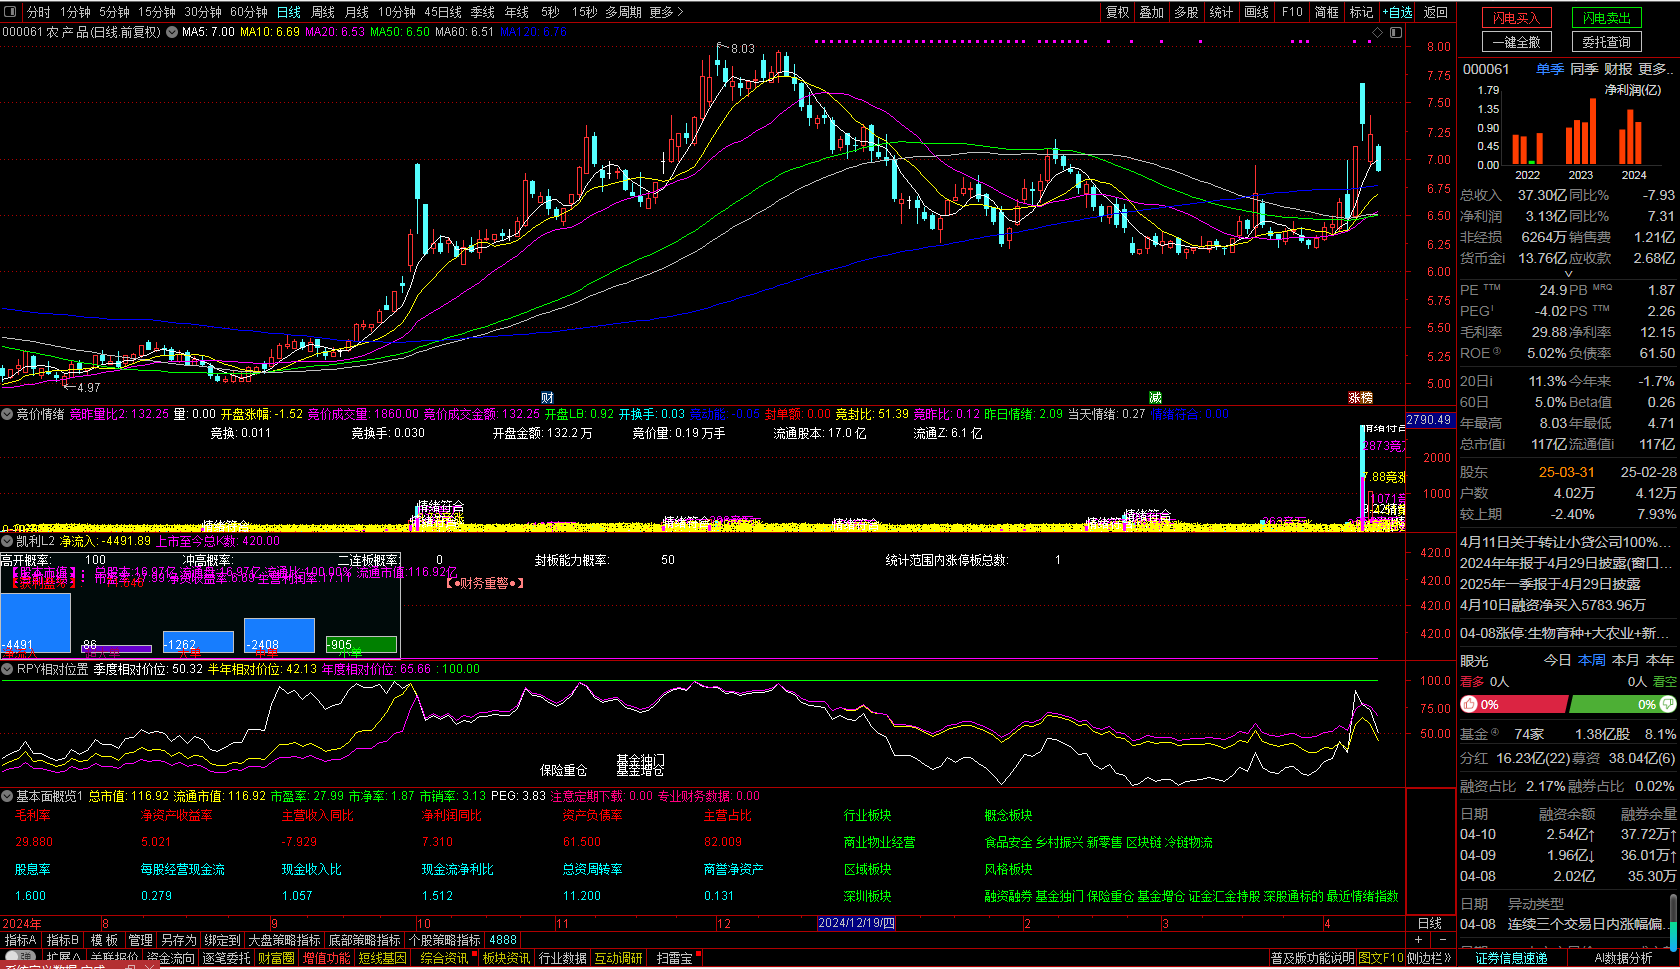Click the highlighted 2024/12/19 date marker
The image size is (1680, 969).
[856, 923]
